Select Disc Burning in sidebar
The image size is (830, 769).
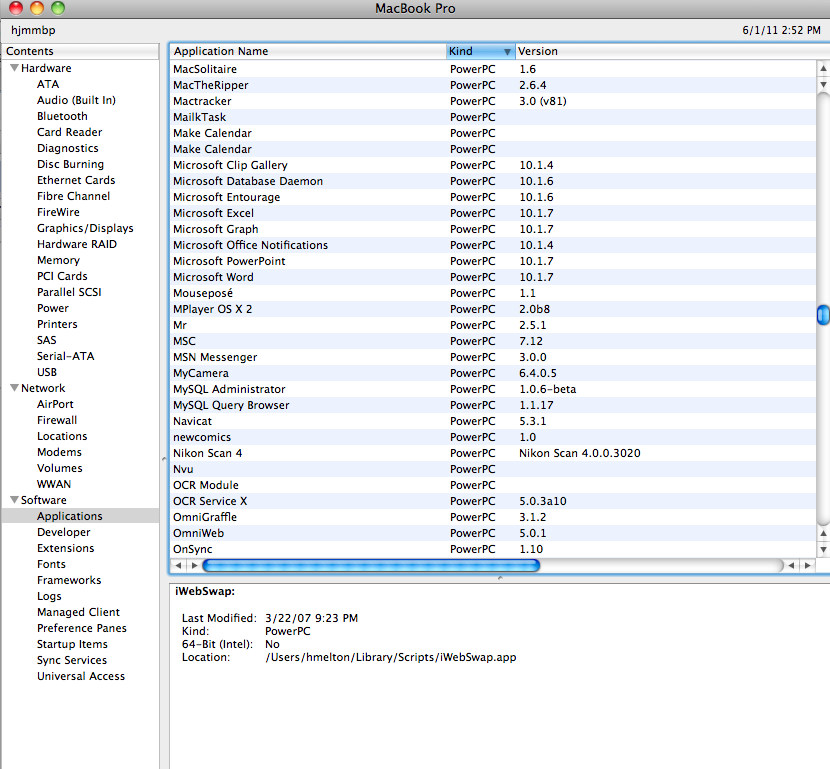click(70, 164)
